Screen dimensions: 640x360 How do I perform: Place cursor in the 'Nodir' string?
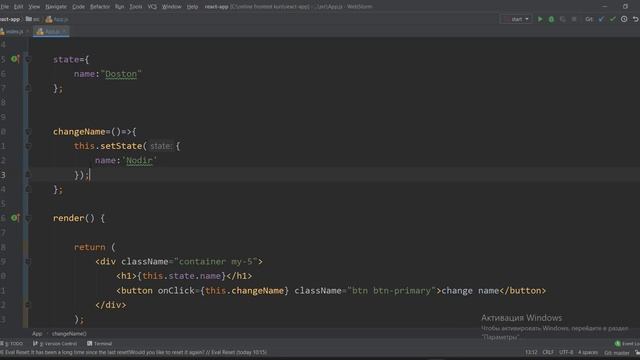coord(139,161)
